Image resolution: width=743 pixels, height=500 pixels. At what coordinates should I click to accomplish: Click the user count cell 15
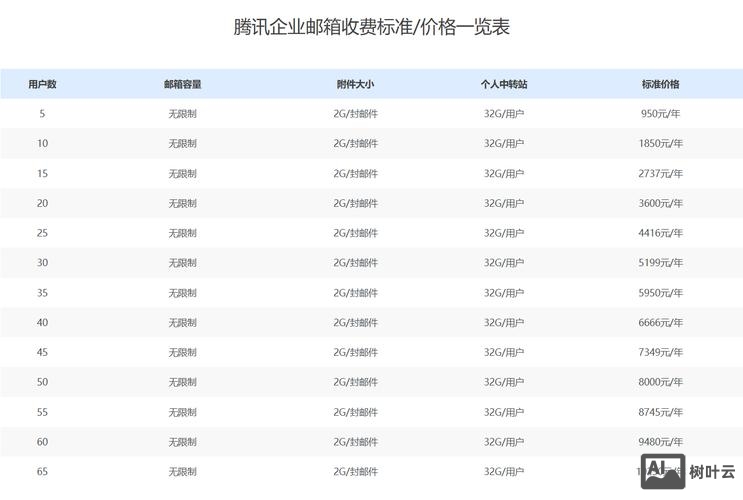42,173
